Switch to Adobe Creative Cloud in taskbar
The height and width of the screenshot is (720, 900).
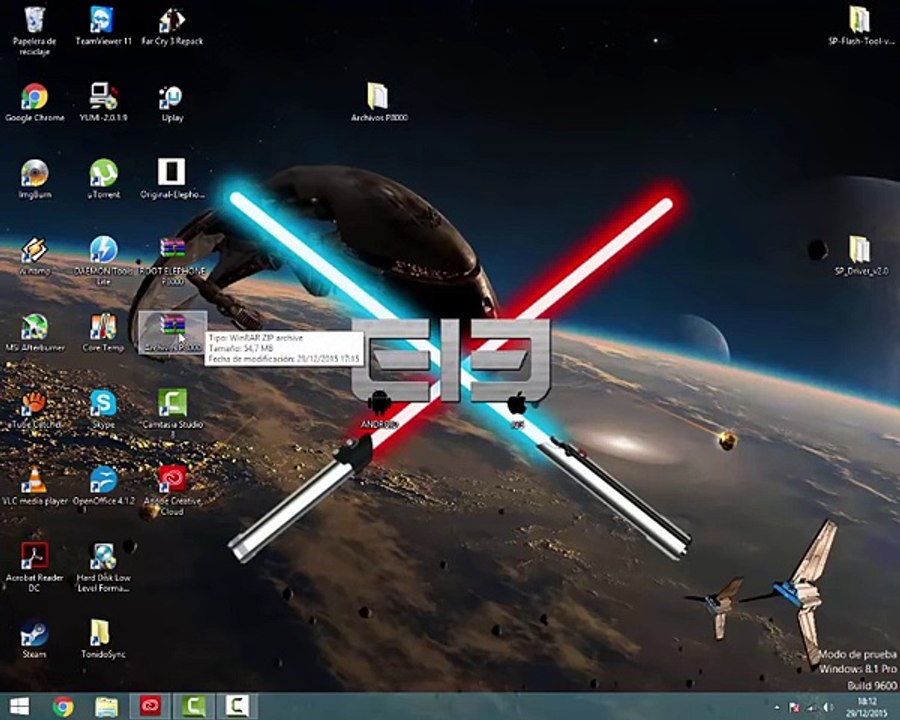click(150, 706)
